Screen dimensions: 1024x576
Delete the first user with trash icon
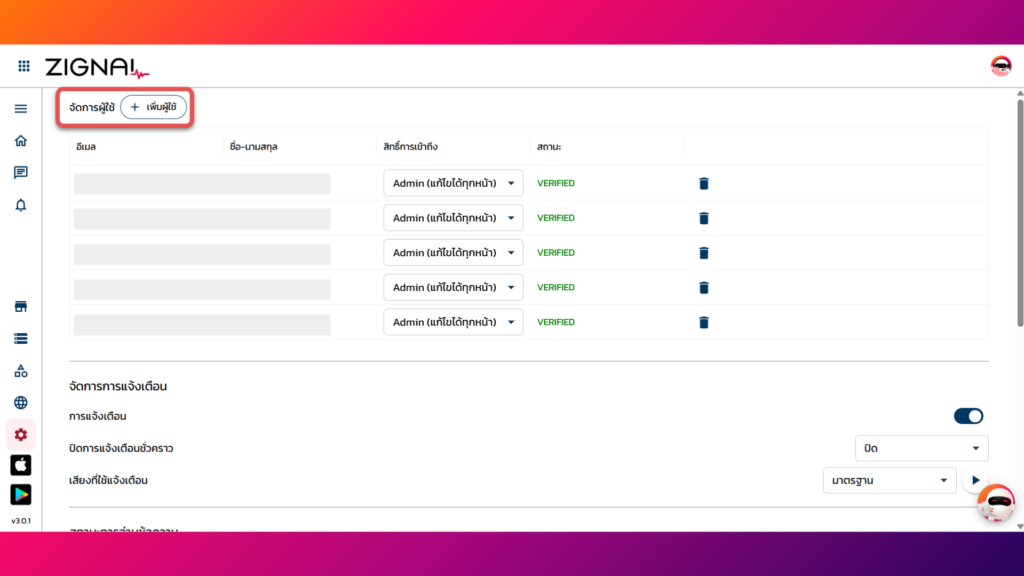click(x=703, y=183)
